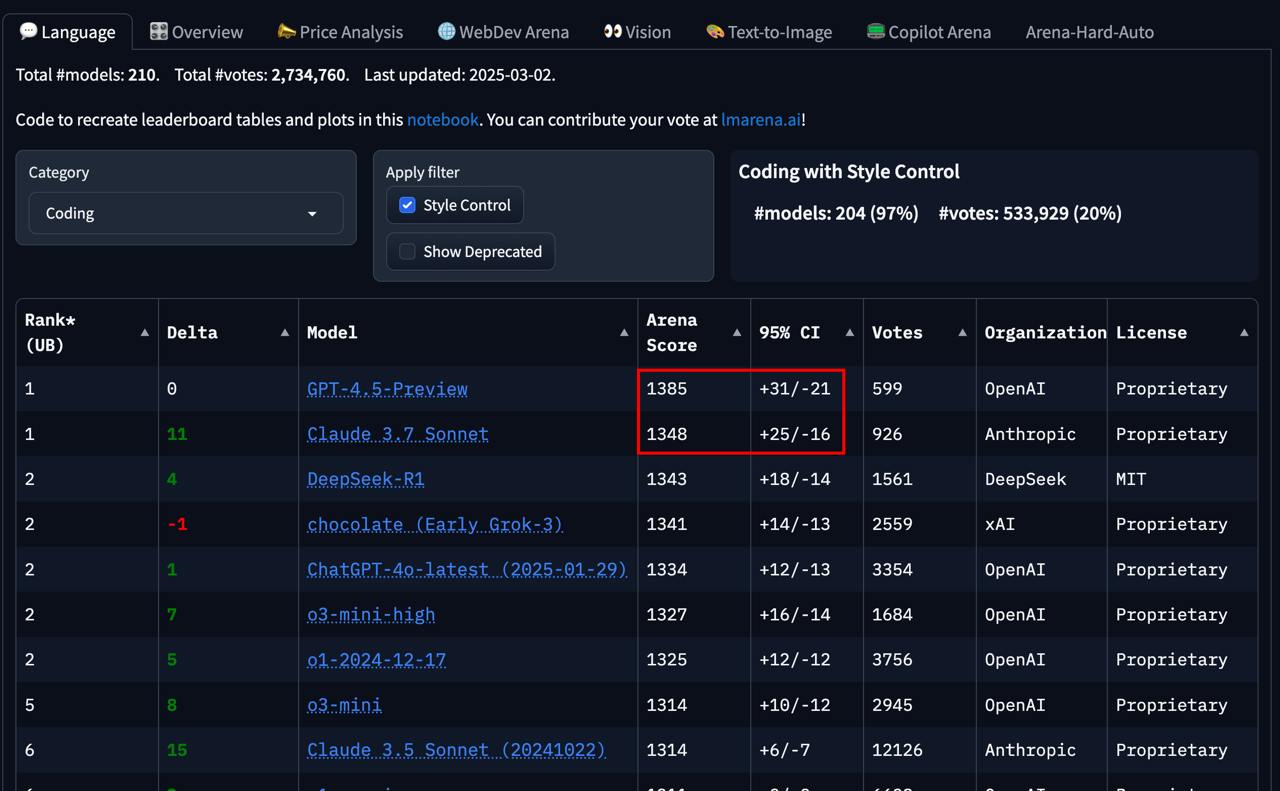Sort by 95% CI column arrow
This screenshot has width=1280, height=791.
[x=850, y=332]
